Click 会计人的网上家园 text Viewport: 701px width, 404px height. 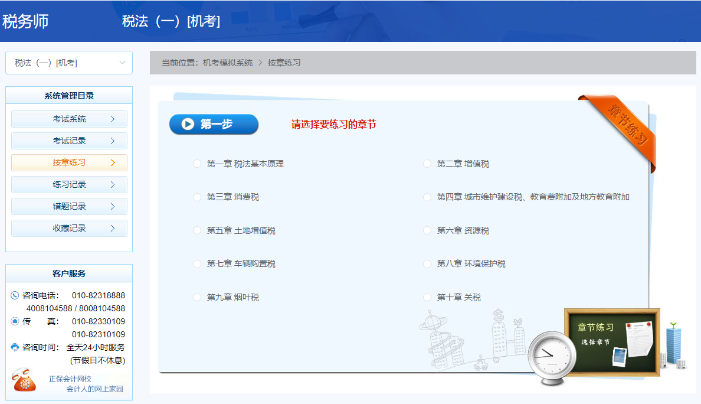tap(95, 389)
